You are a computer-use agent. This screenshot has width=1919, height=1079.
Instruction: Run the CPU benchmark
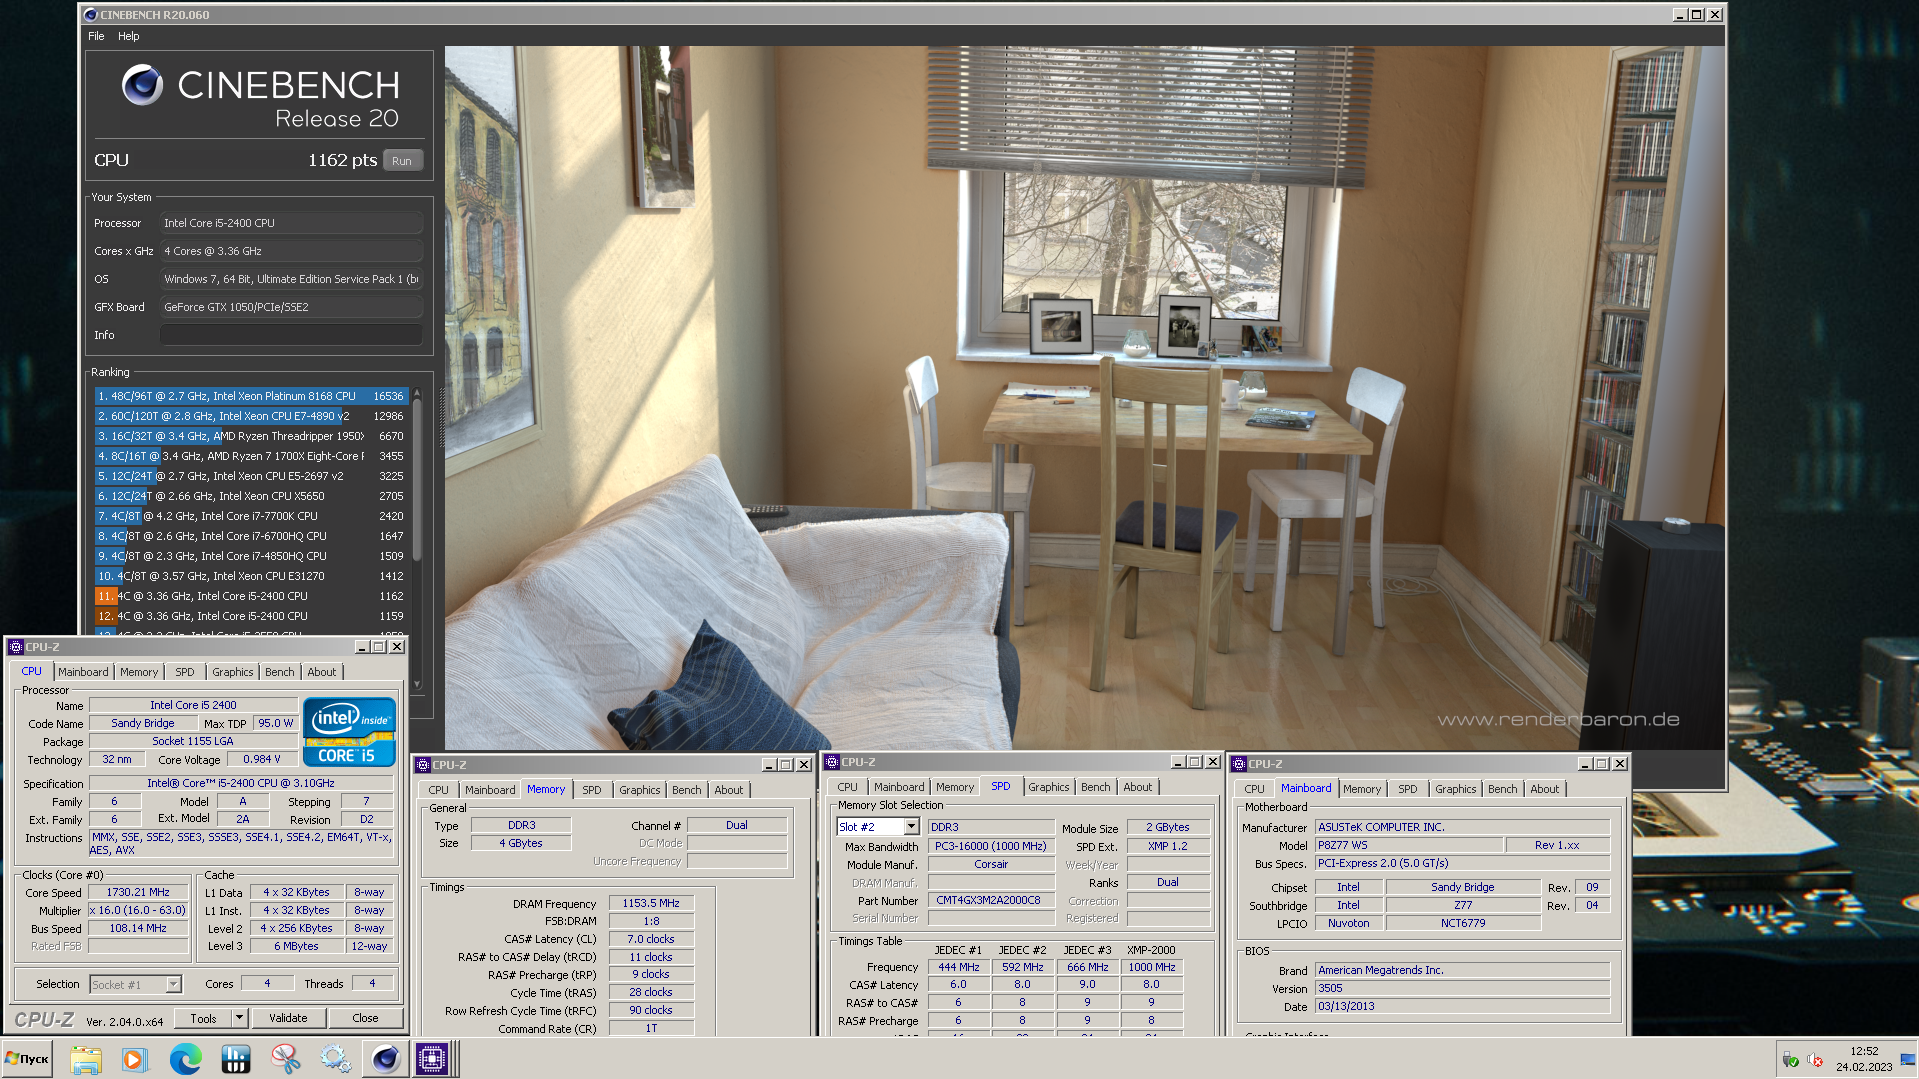click(x=402, y=161)
